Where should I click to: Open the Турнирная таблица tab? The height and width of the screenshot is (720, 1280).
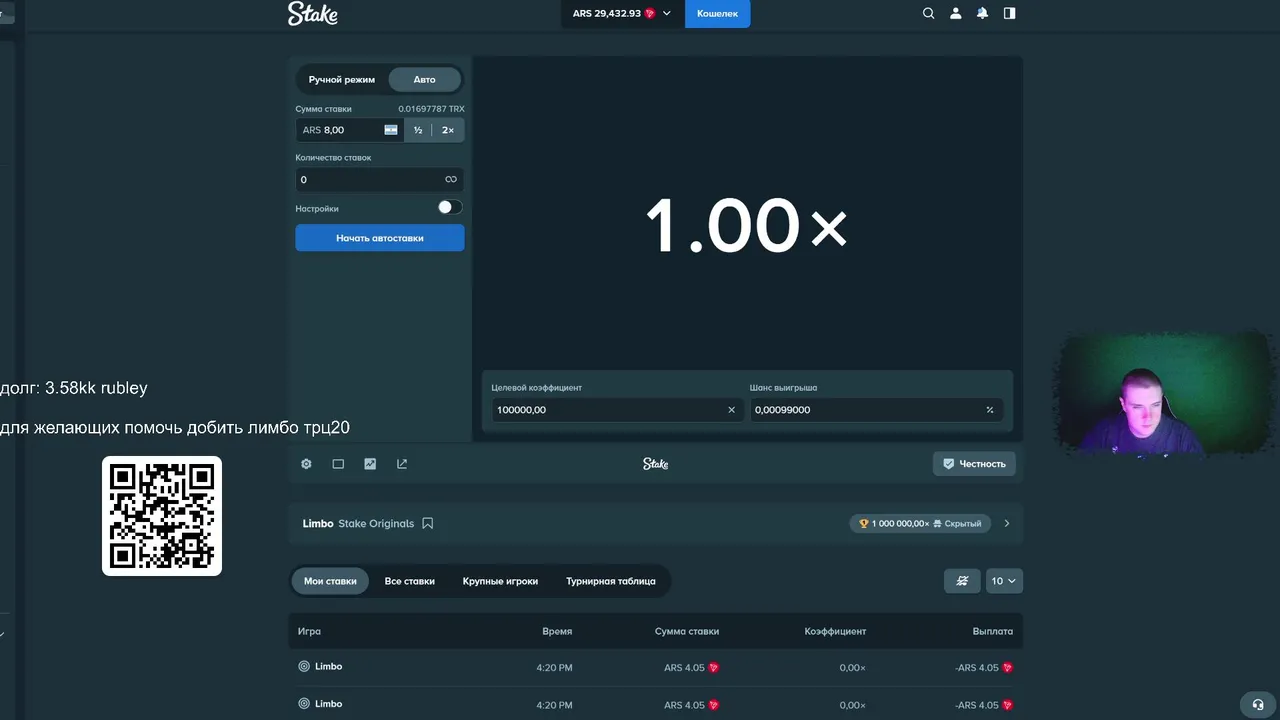click(611, 581)
